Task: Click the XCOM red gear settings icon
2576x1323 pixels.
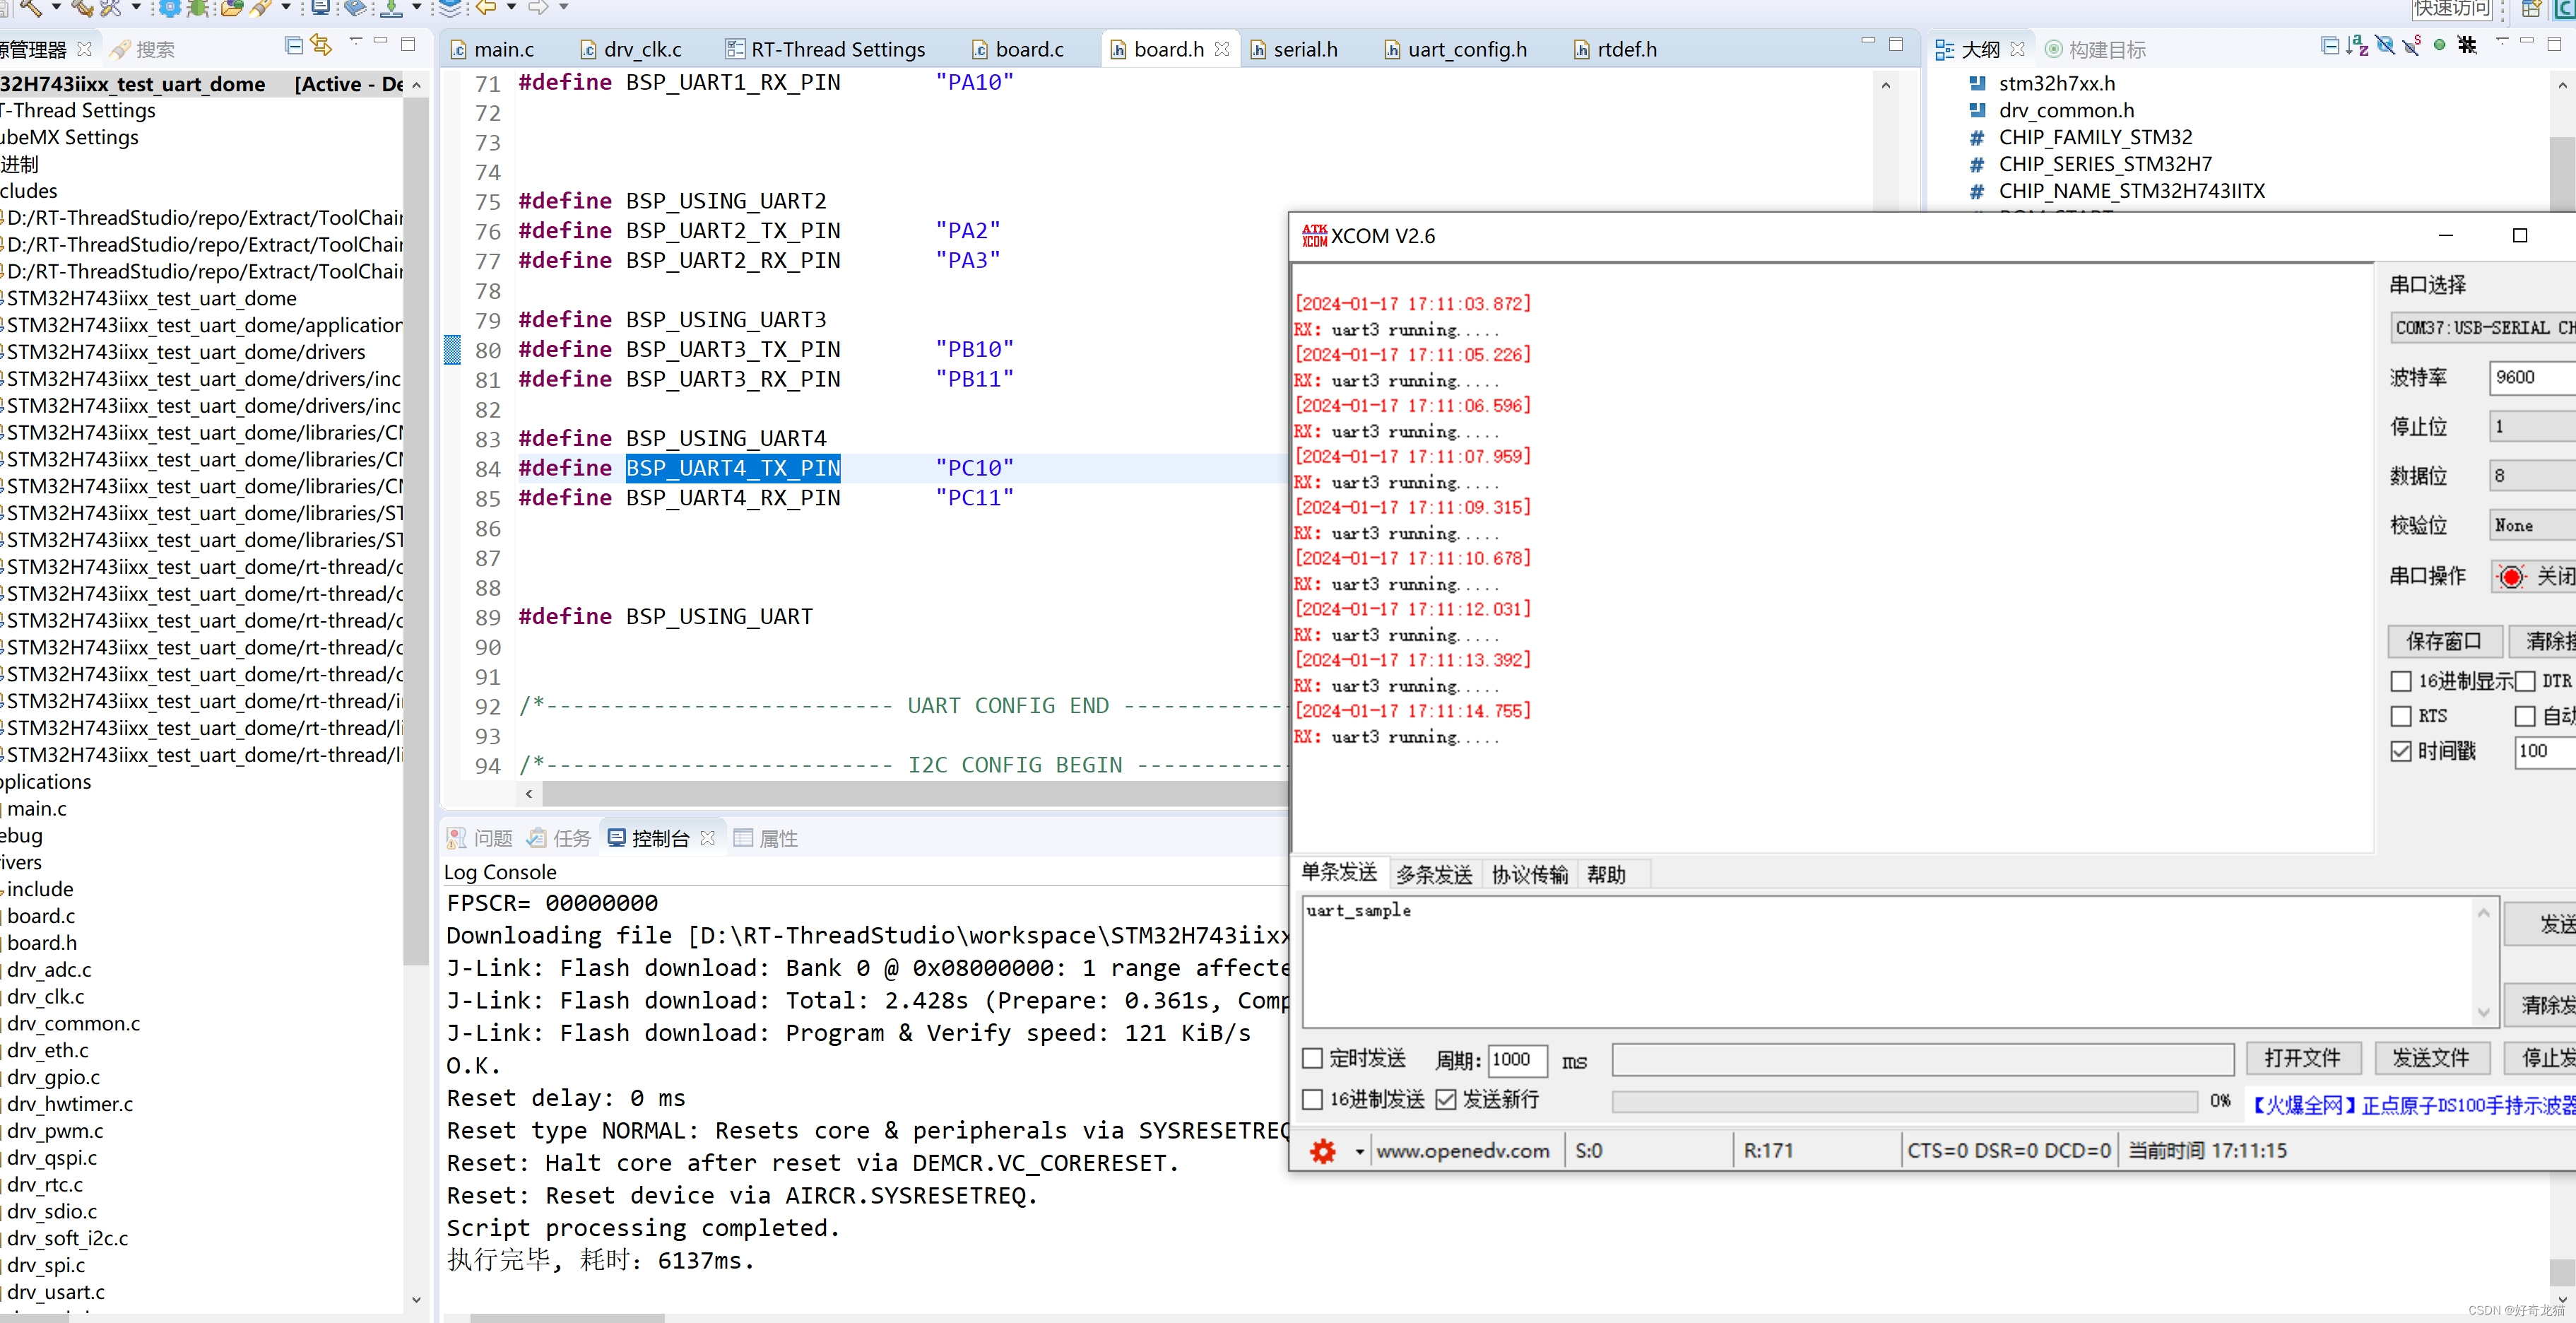Action: coord(1322,1151)
